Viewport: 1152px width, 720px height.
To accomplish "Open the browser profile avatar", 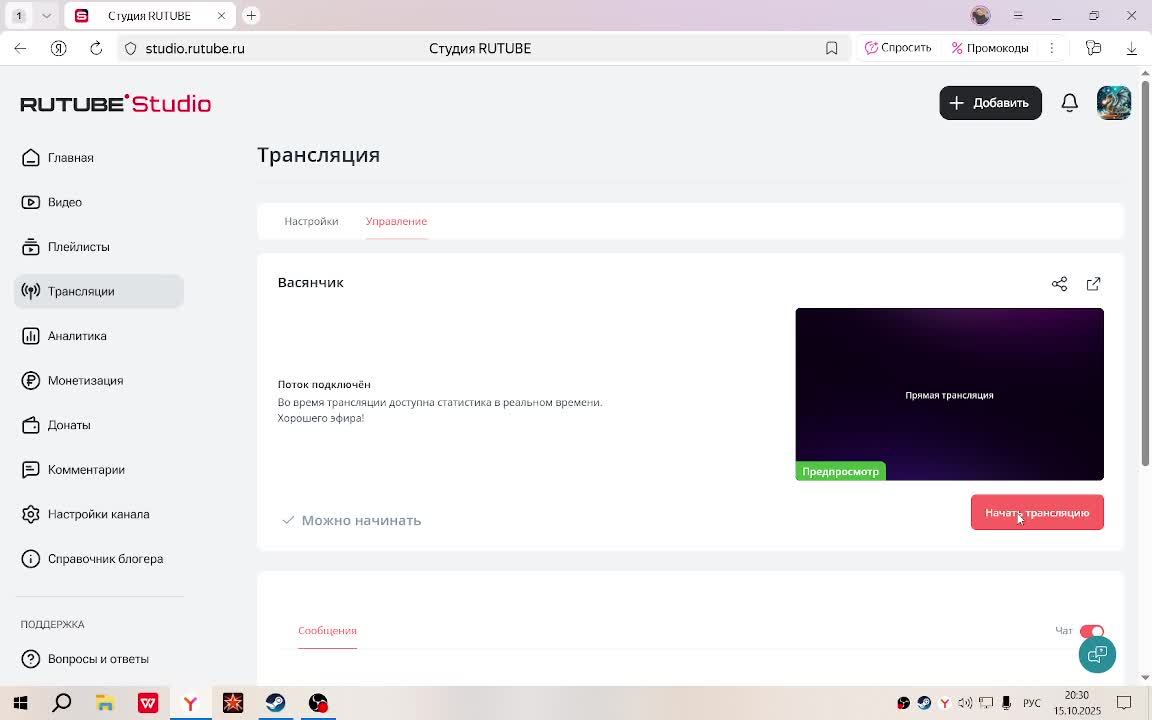I will (980, 15).
